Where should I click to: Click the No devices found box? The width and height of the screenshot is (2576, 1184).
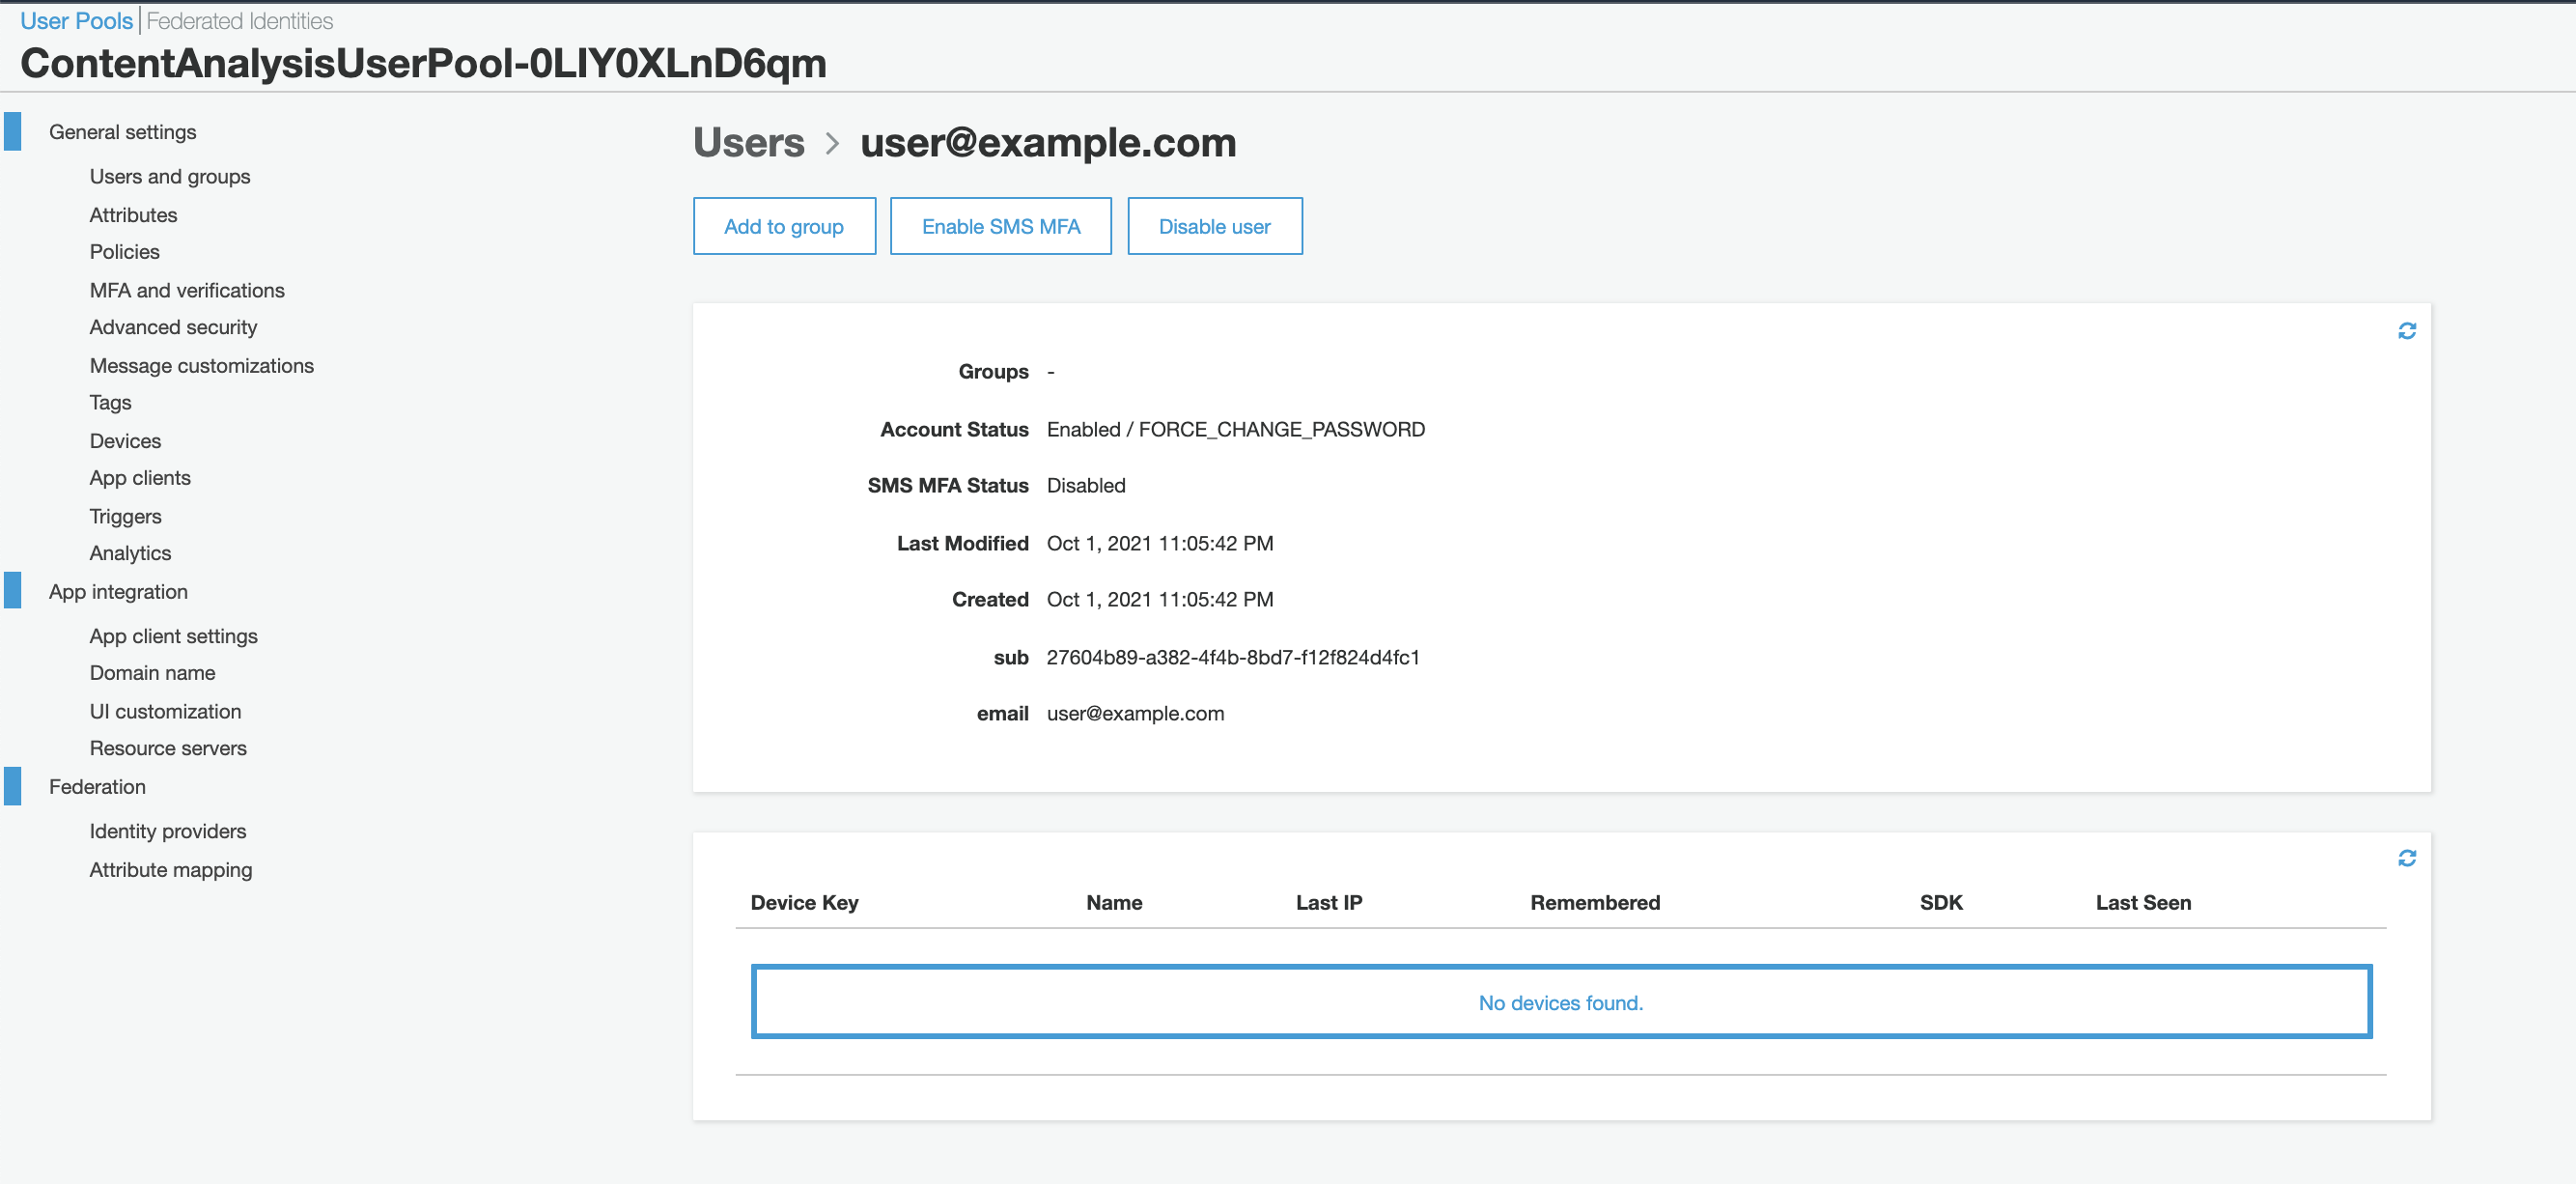click(x=1561, y=1002)
